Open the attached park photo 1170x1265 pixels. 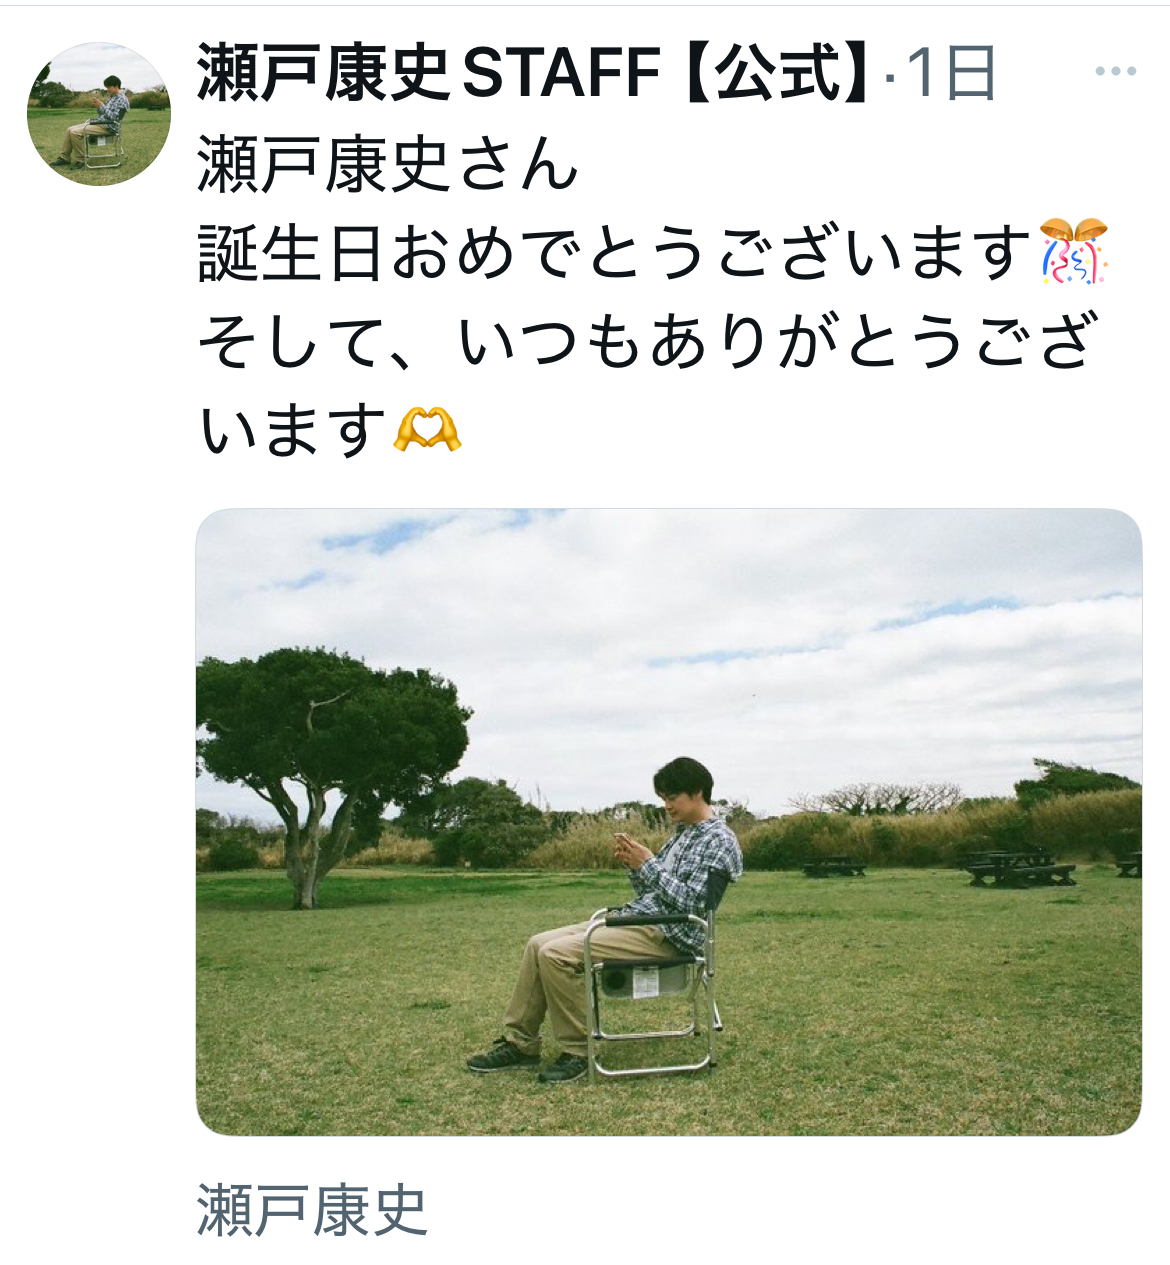[669, 821]
